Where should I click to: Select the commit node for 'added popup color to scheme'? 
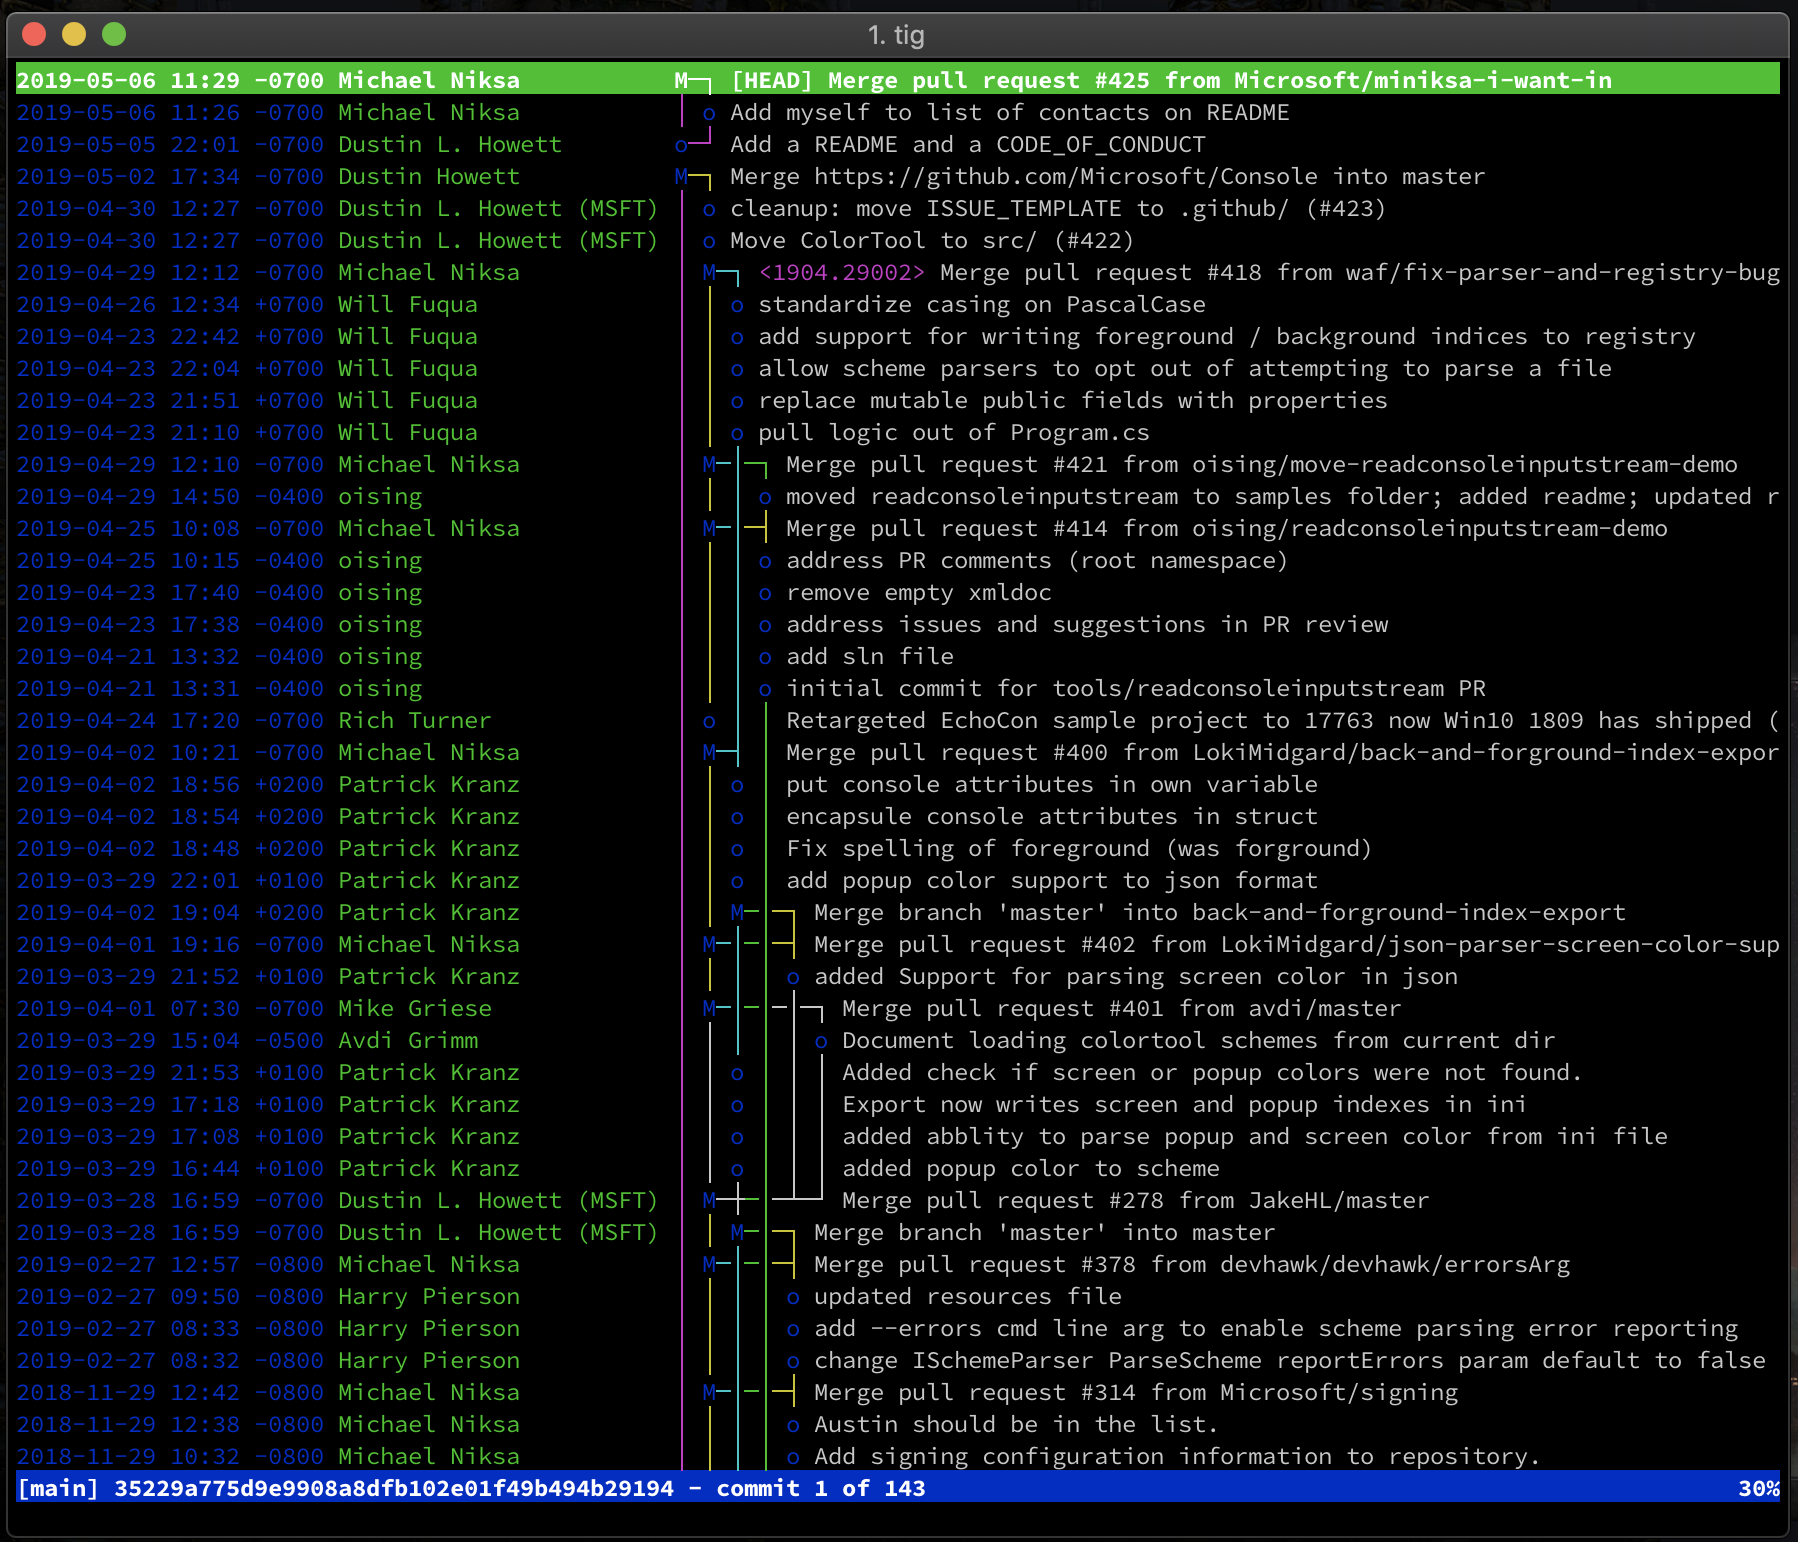click(738, 1168)
